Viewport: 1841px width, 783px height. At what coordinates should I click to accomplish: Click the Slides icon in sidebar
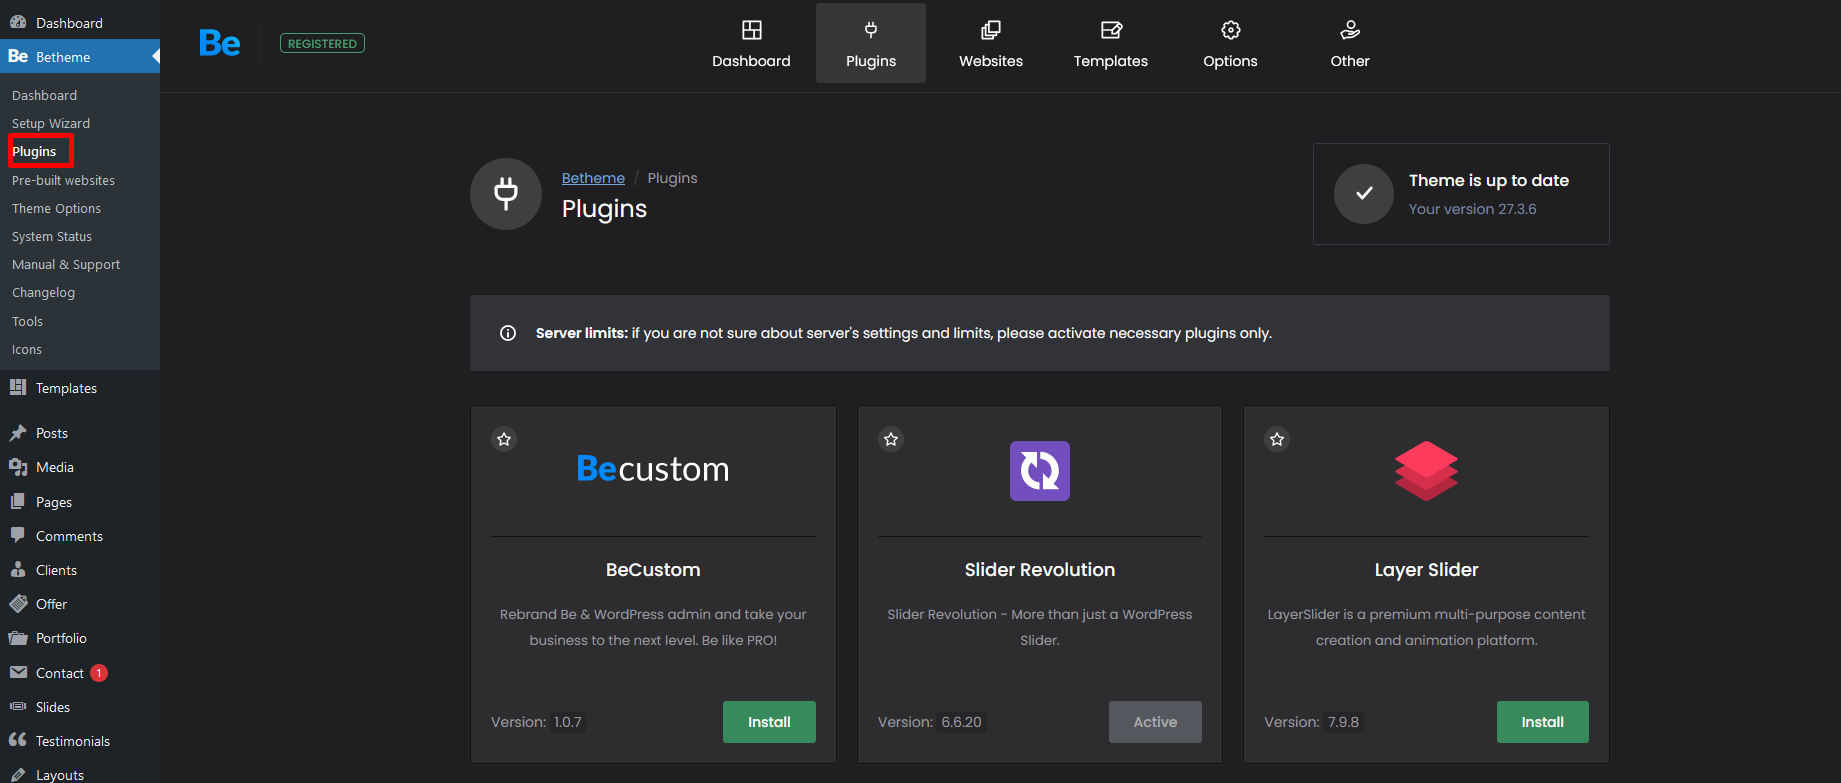click(x=18, y=706)
